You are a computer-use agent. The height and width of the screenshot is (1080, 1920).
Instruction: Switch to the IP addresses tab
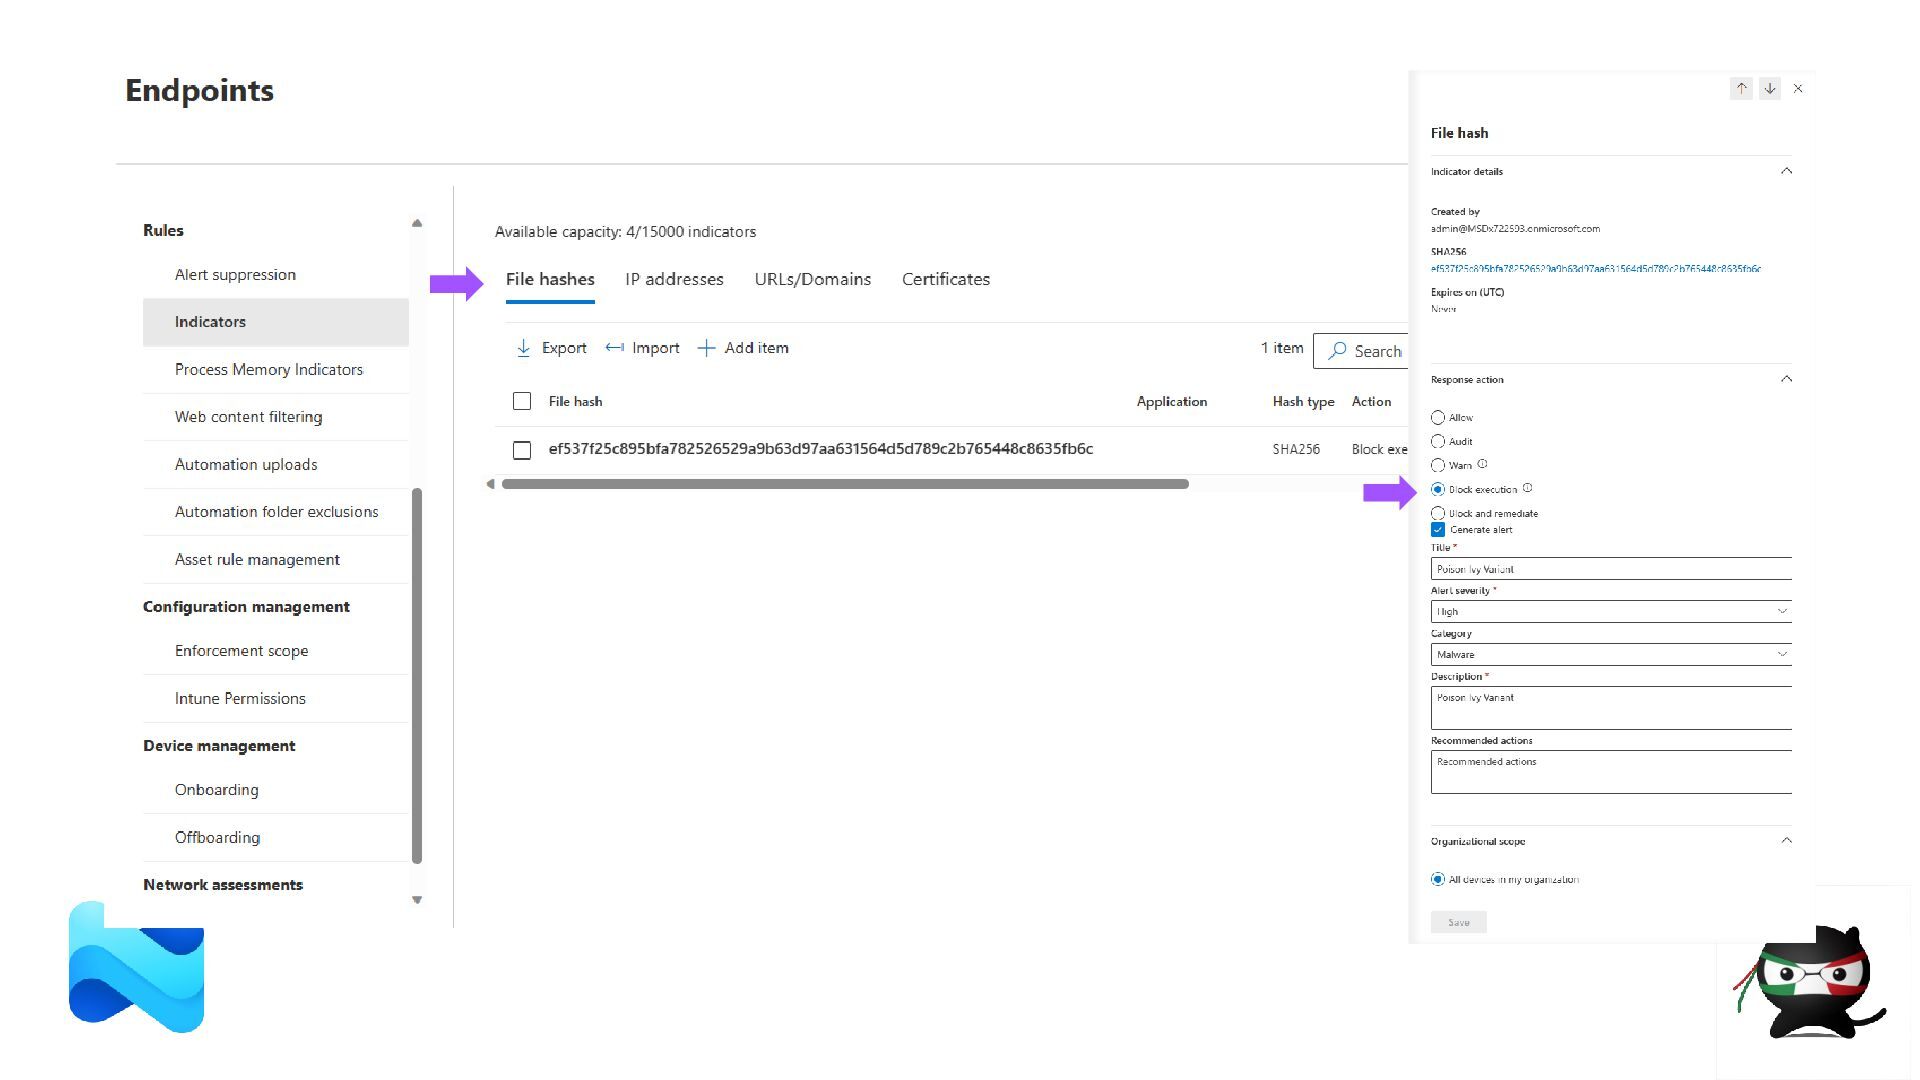pyautogui.click(x=674, y=279)
